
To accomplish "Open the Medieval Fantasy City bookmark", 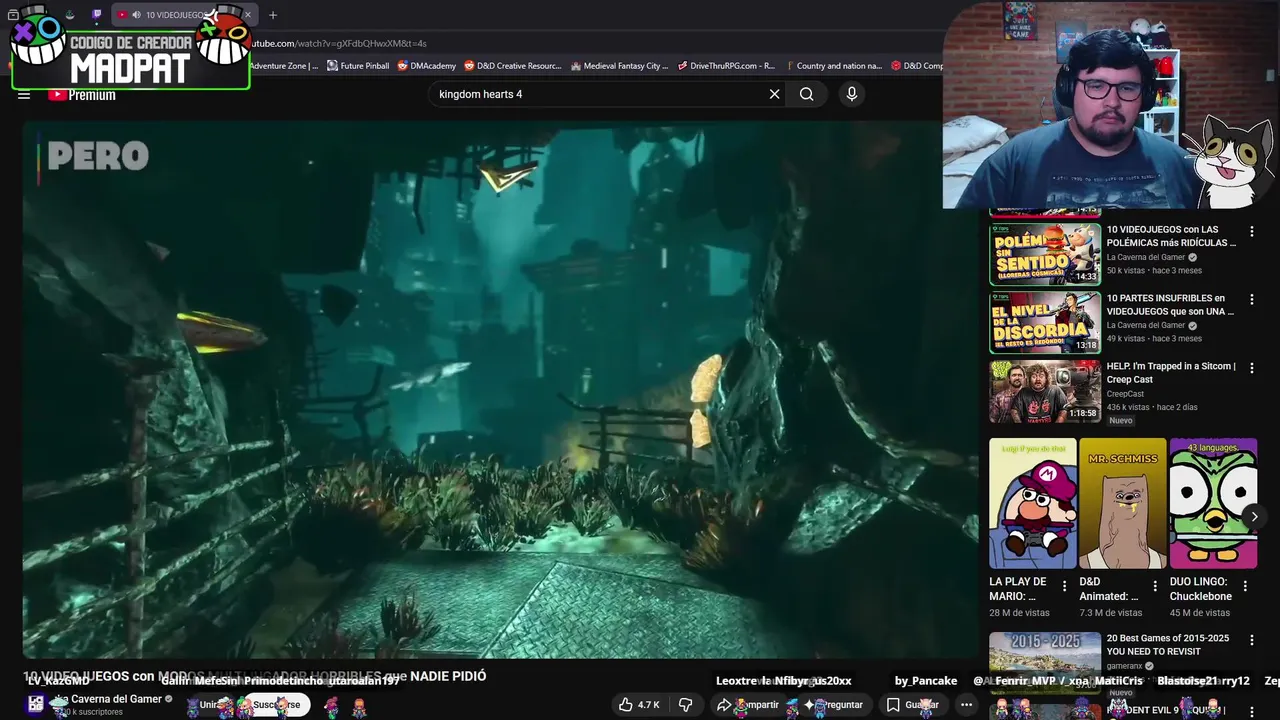I will (620, 66).
